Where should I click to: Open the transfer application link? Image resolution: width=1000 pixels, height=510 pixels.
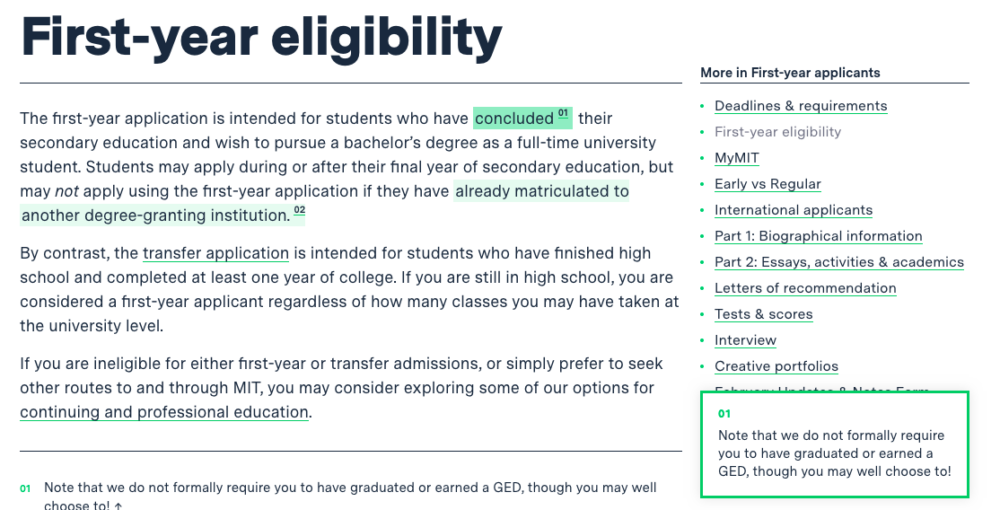tap(216, 253)
